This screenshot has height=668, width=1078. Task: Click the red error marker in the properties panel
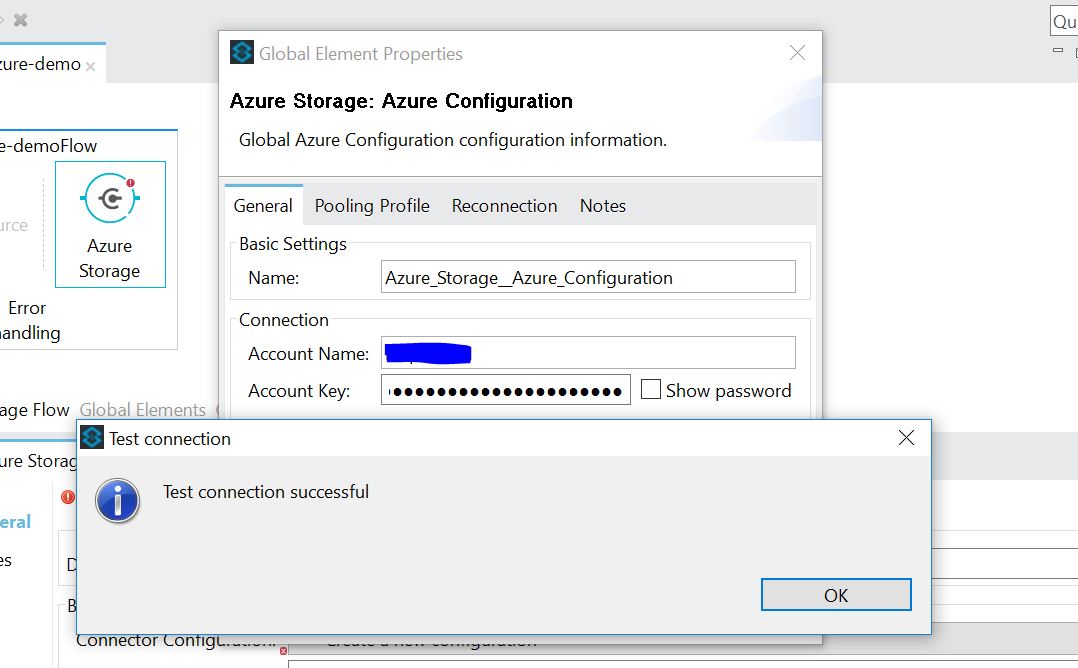pyautogui.click(x=67, y=497)
